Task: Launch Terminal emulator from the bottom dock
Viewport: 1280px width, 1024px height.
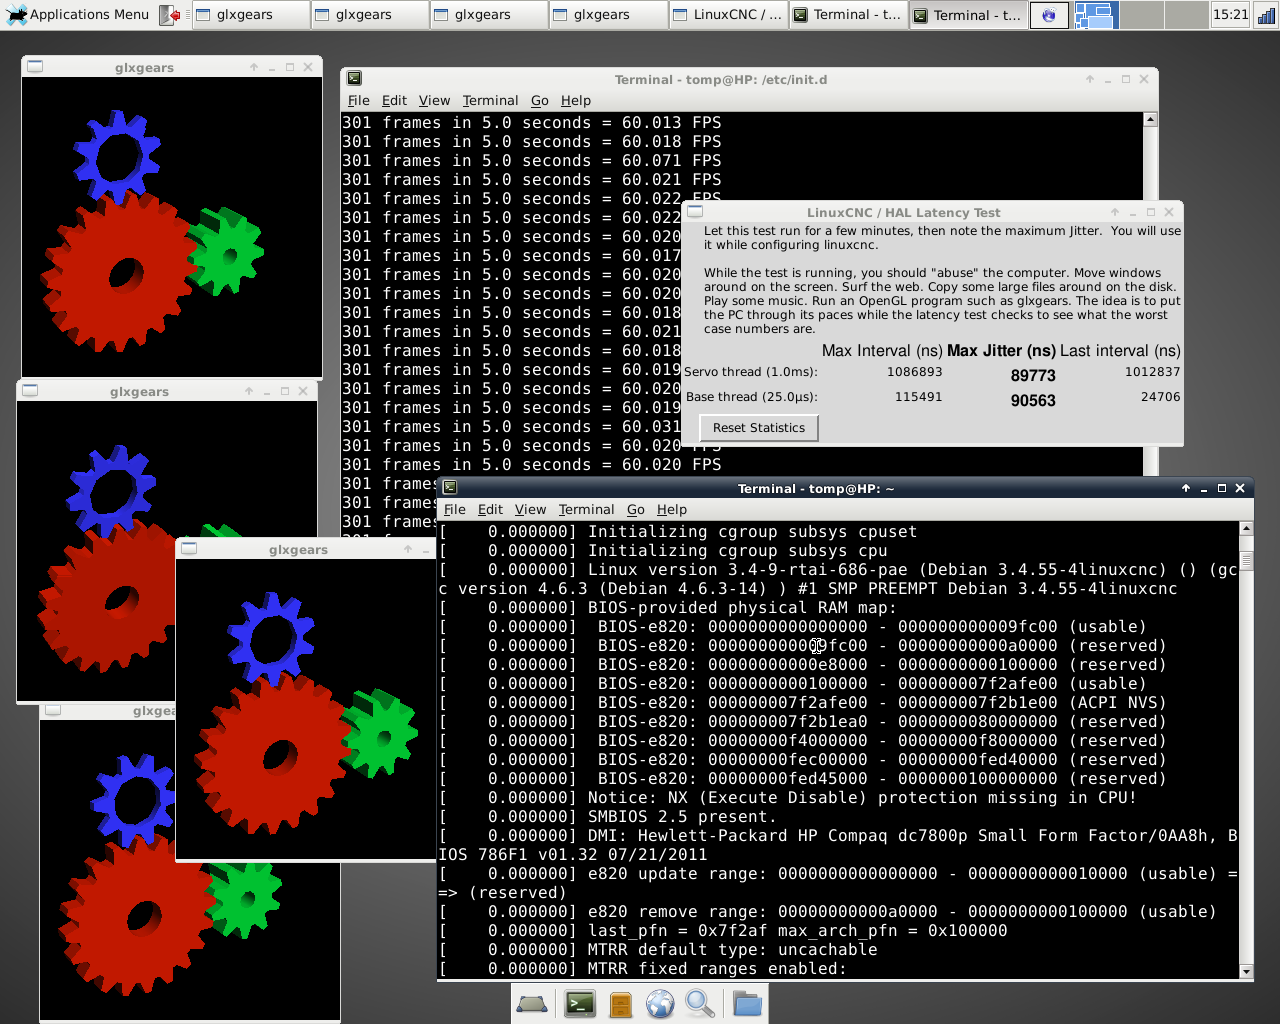Action: tap(580, 1003)
